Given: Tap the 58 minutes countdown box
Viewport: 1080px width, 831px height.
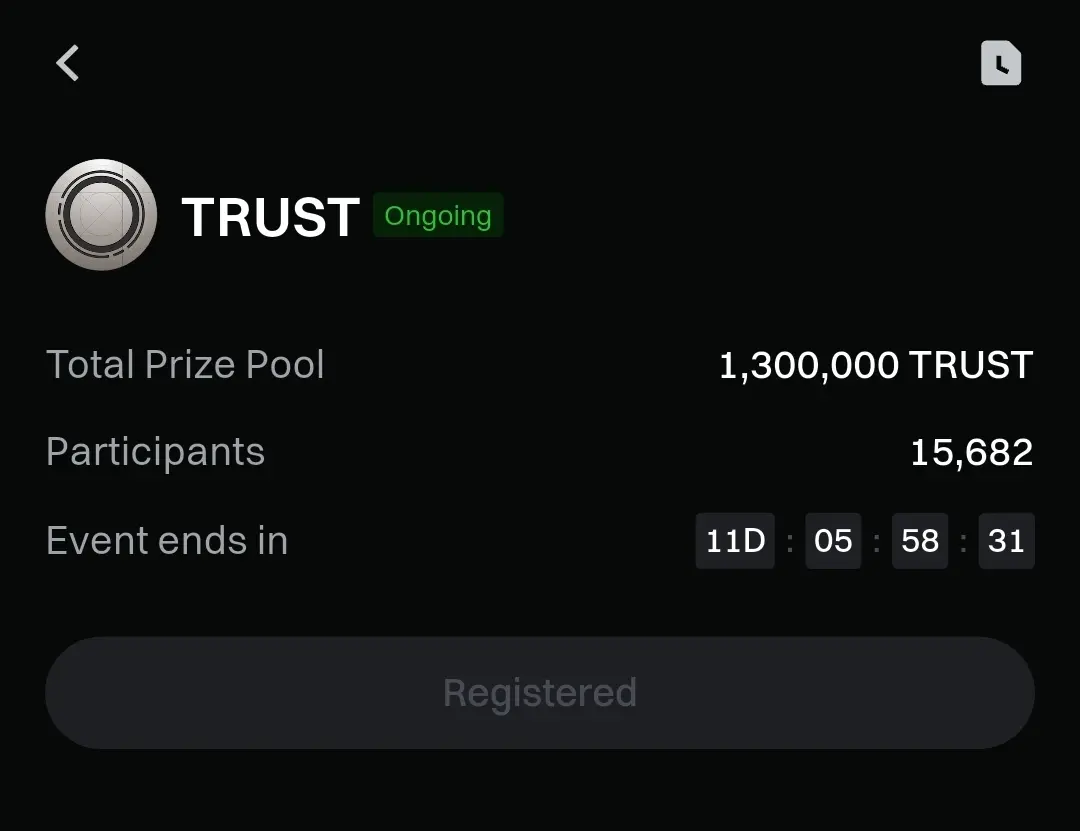Looking at the screenshot, I should click(920, 541).
